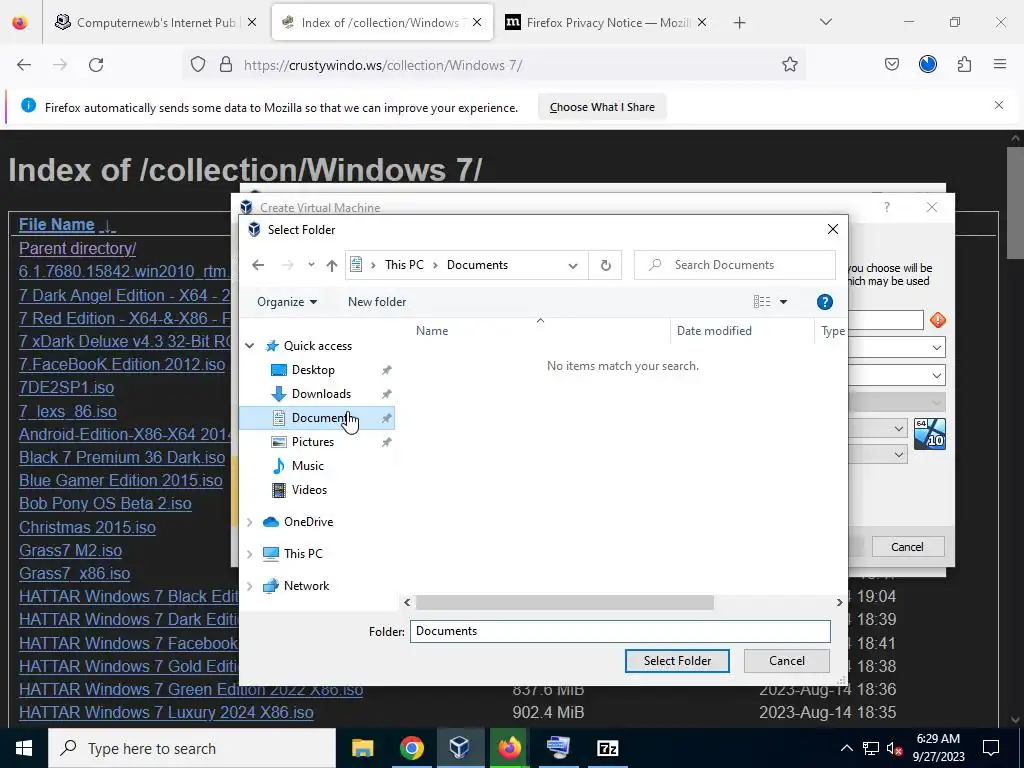Image resolution: width=1024 pixels, height=768 pixels.
Task: Switch to Firefox in taskbar
Action: point(509,748)
